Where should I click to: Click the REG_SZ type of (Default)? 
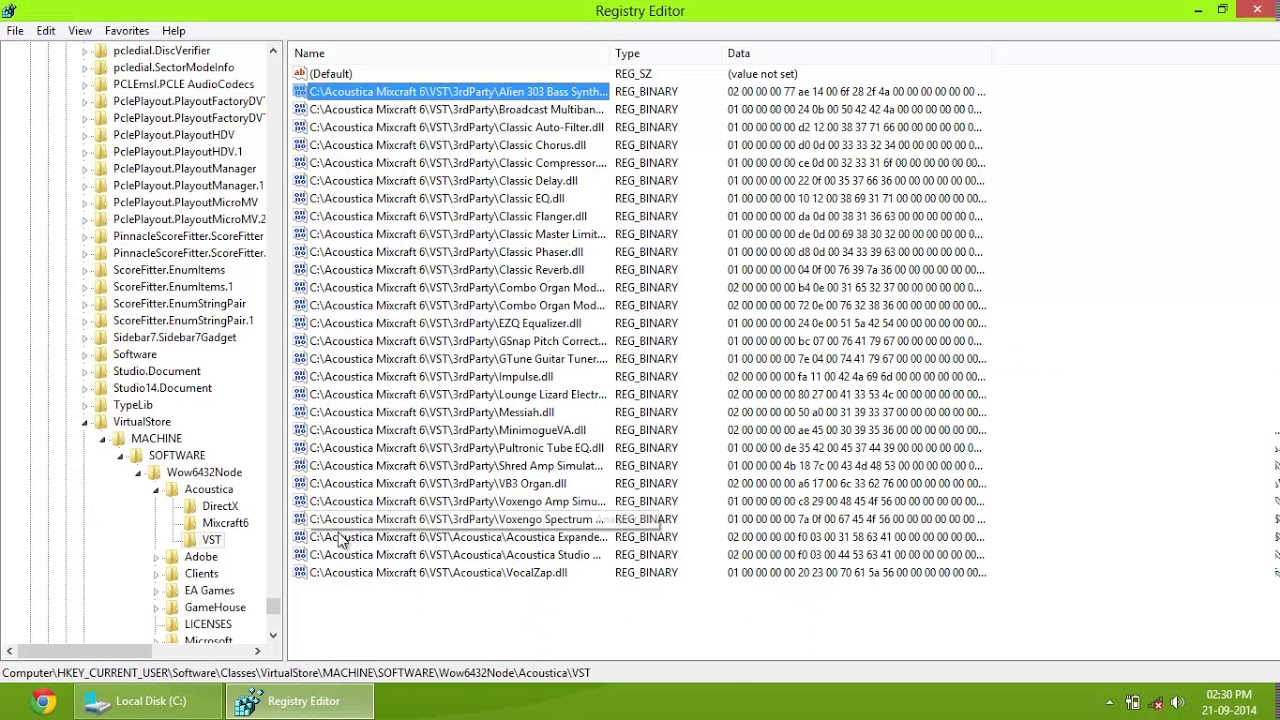click(x=633, y=74)
